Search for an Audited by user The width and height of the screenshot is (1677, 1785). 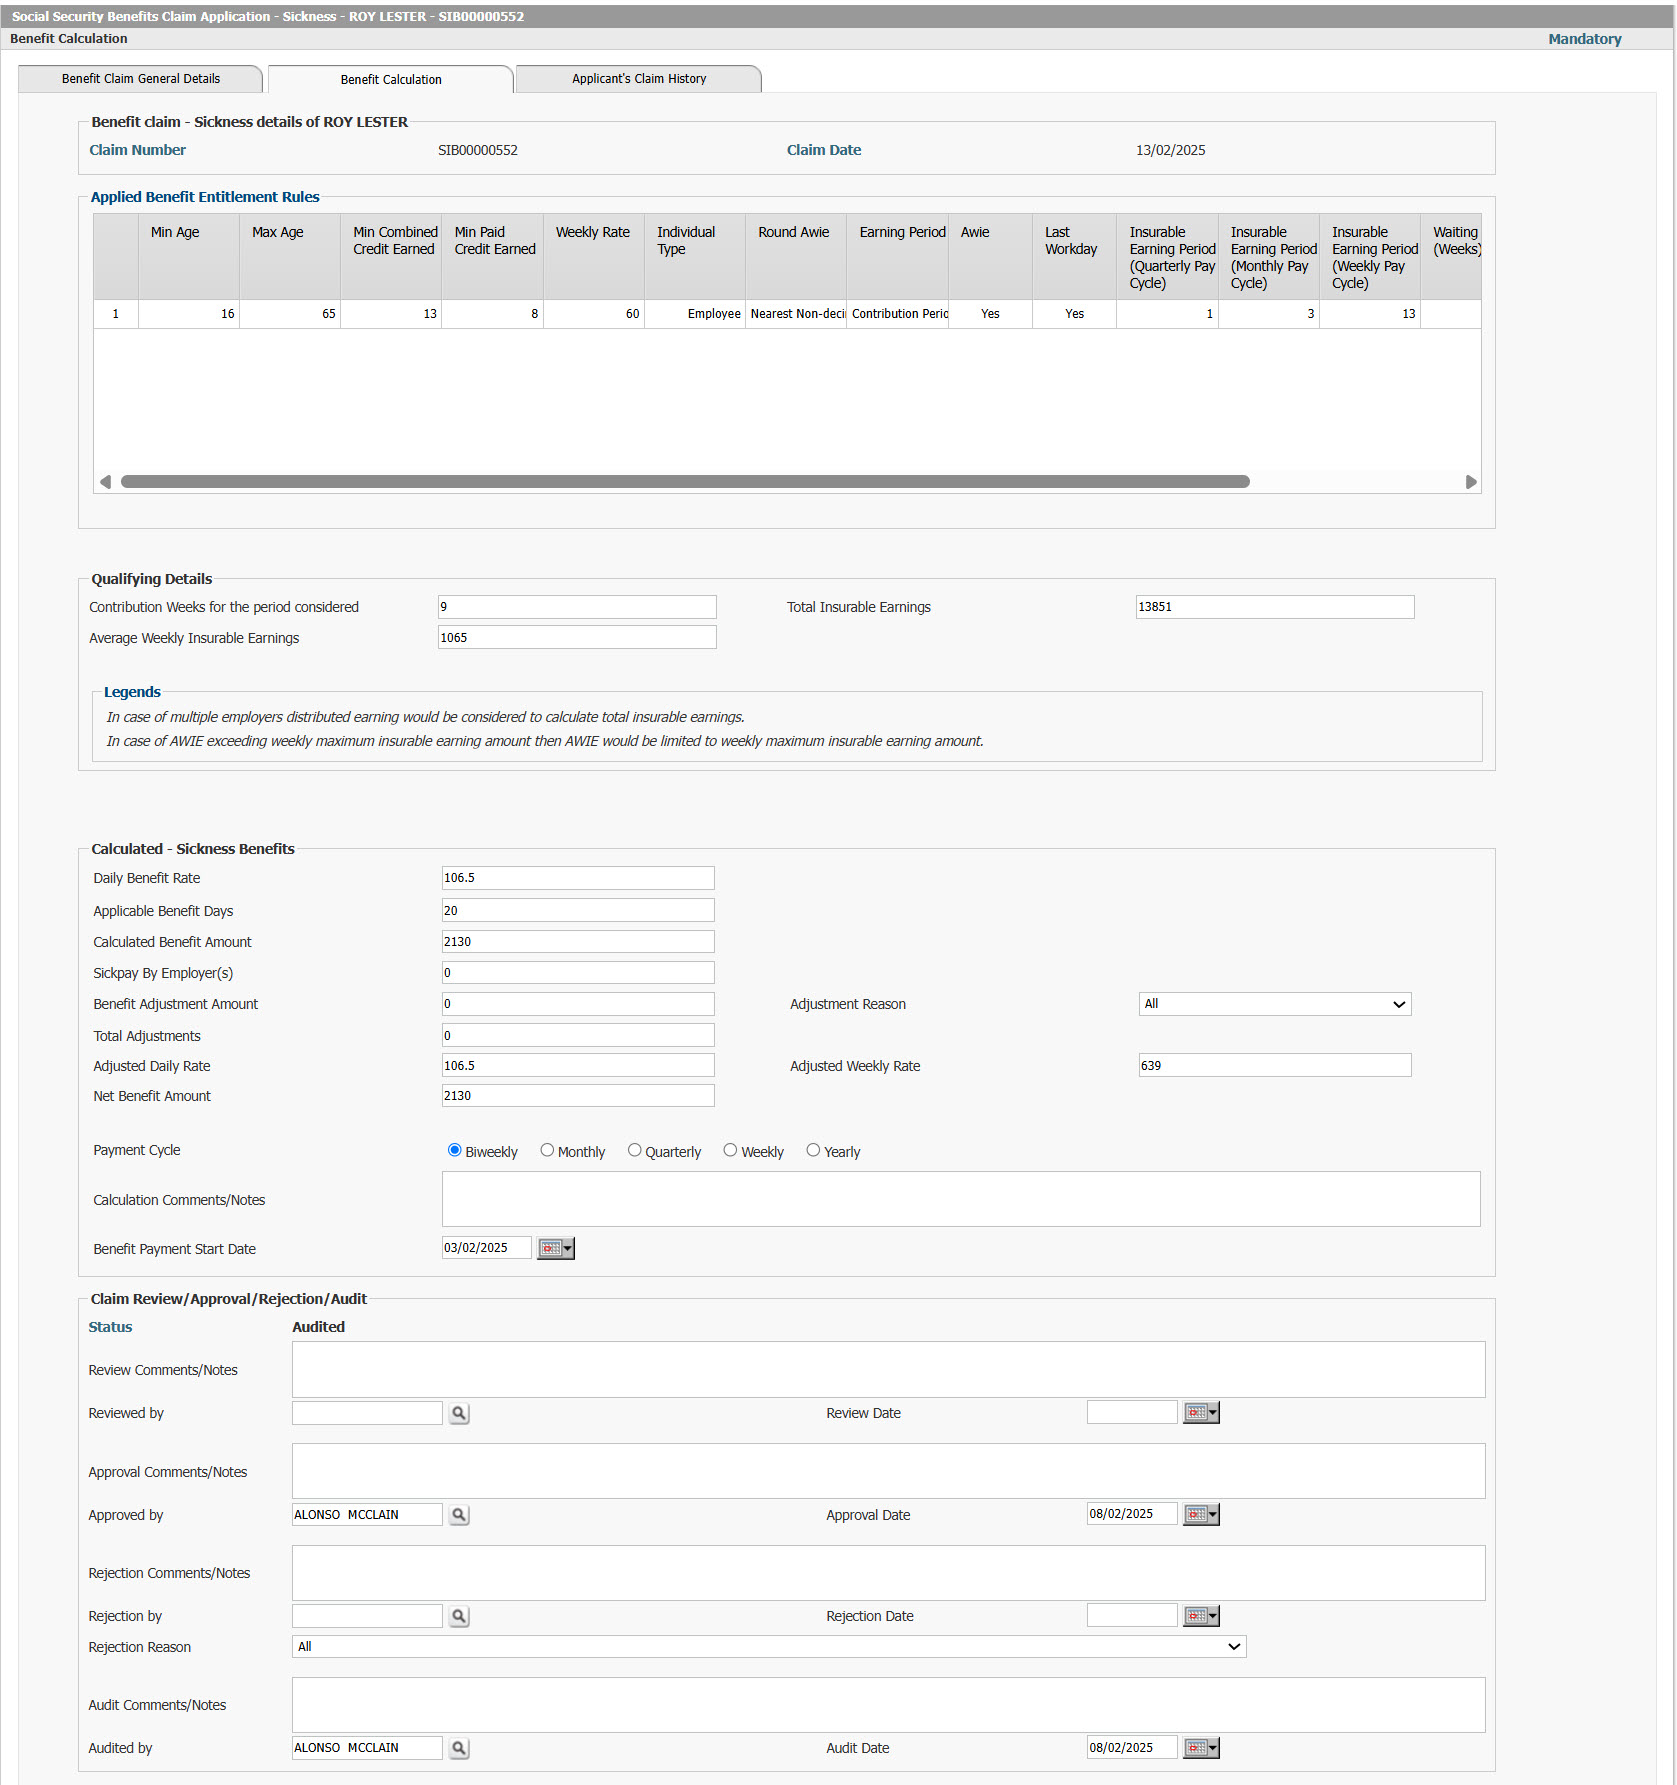pos(459,1748)
